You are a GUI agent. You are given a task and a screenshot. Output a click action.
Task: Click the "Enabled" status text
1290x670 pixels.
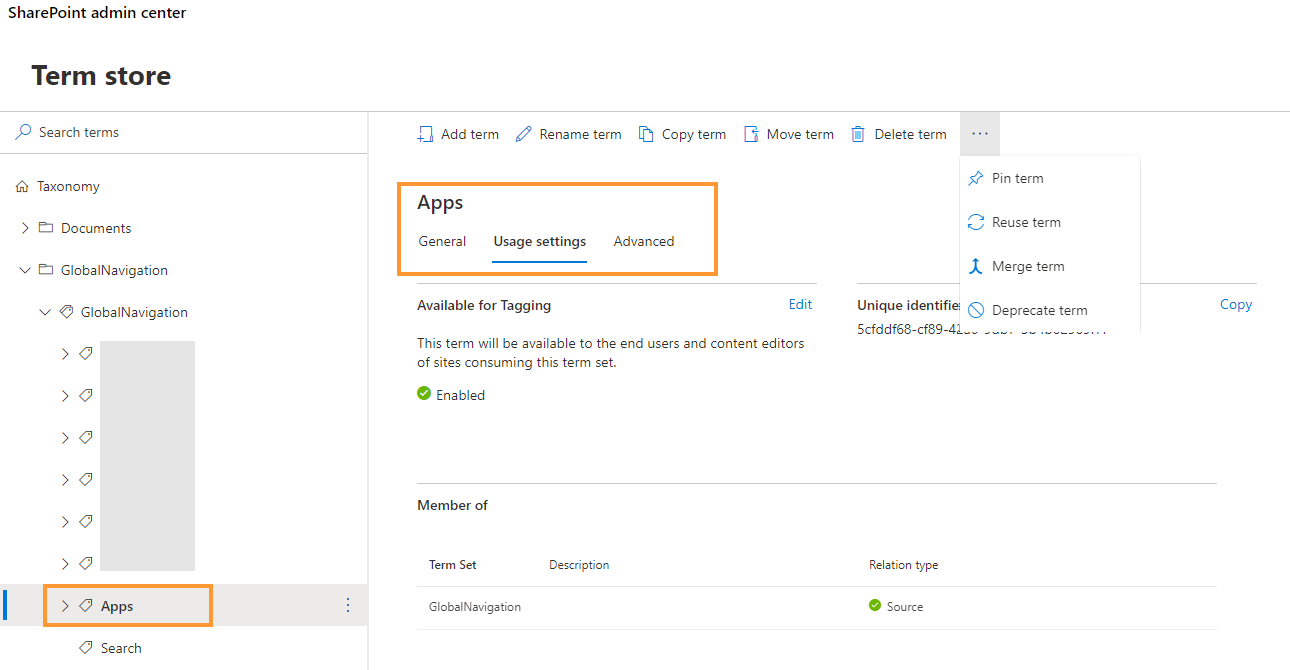(x=460, y=395)
